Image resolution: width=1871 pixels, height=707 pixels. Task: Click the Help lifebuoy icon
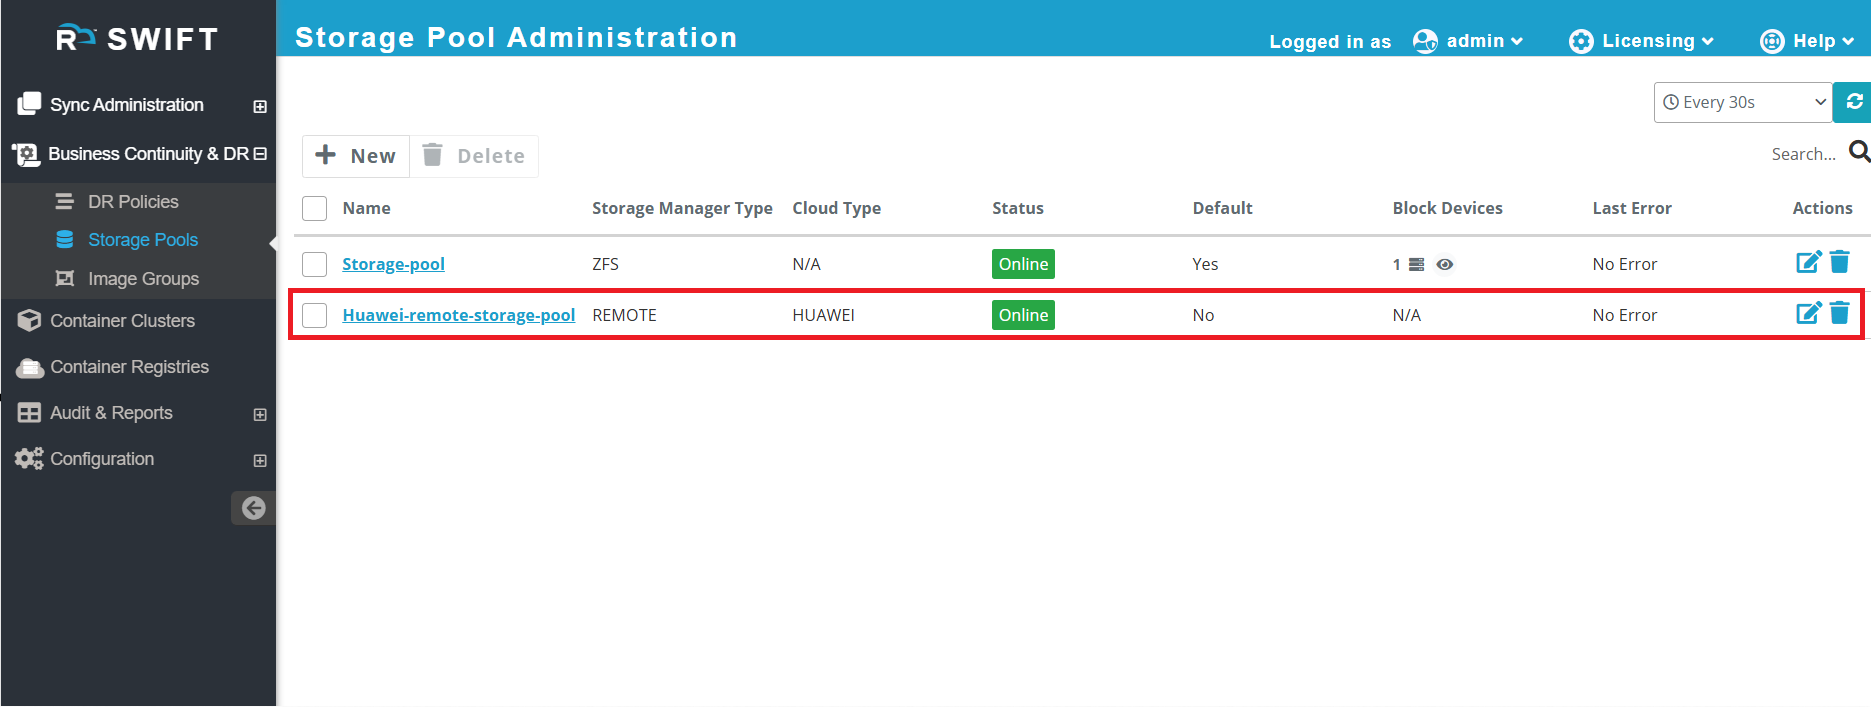1772,41
